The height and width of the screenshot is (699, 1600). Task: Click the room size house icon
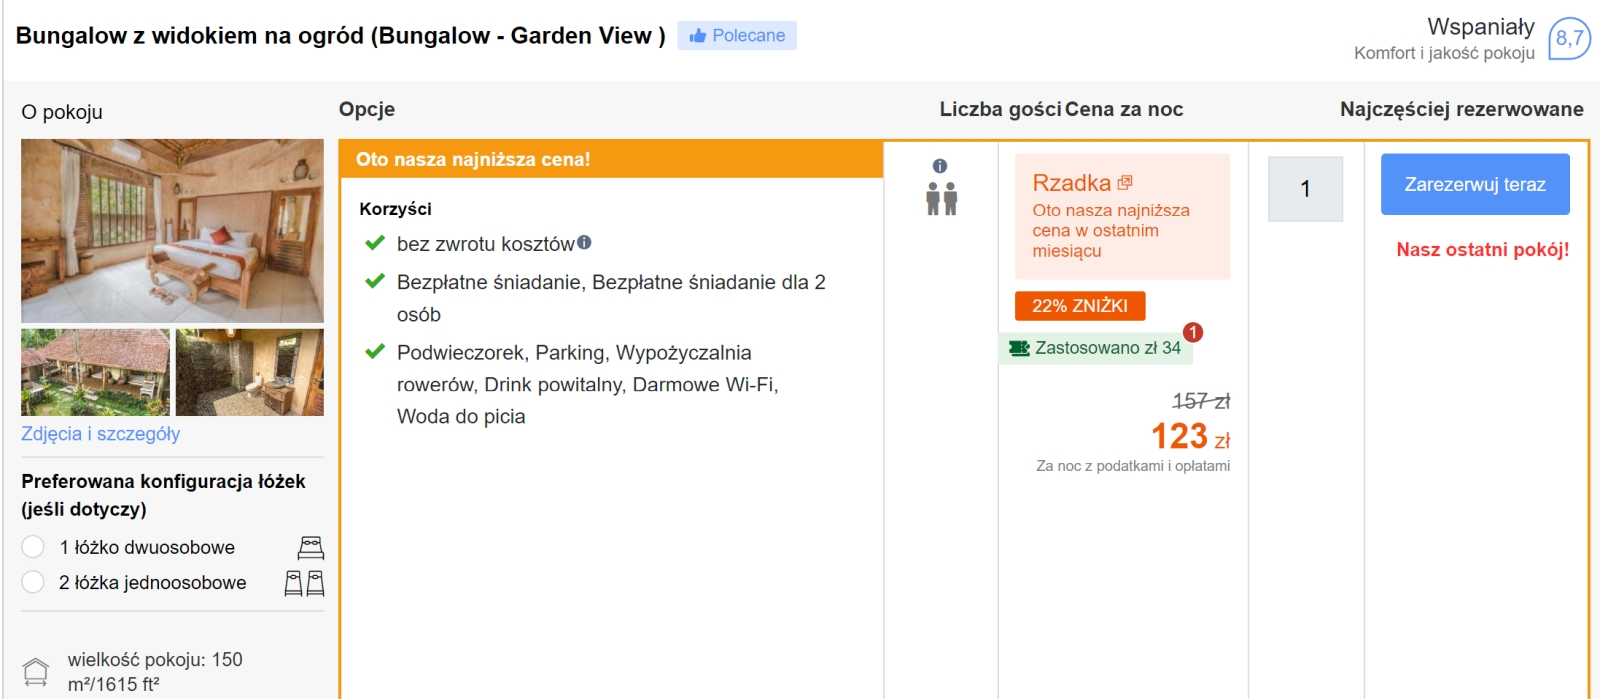coord(36,672)
